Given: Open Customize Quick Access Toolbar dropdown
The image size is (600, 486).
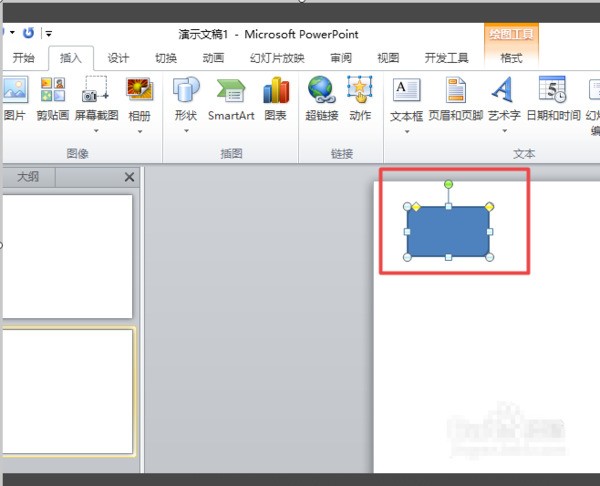Looking at the screenshot, I should coord(49,33).
